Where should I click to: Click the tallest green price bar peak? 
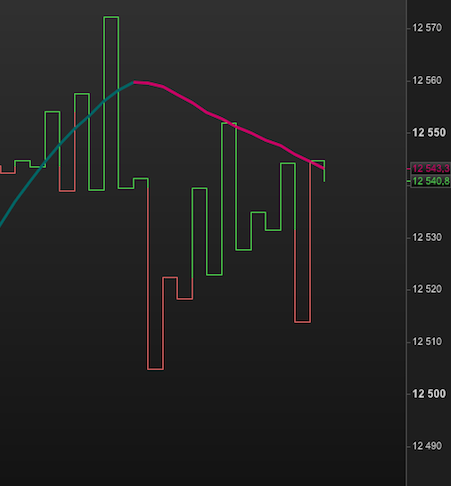[x=111, y=17]
